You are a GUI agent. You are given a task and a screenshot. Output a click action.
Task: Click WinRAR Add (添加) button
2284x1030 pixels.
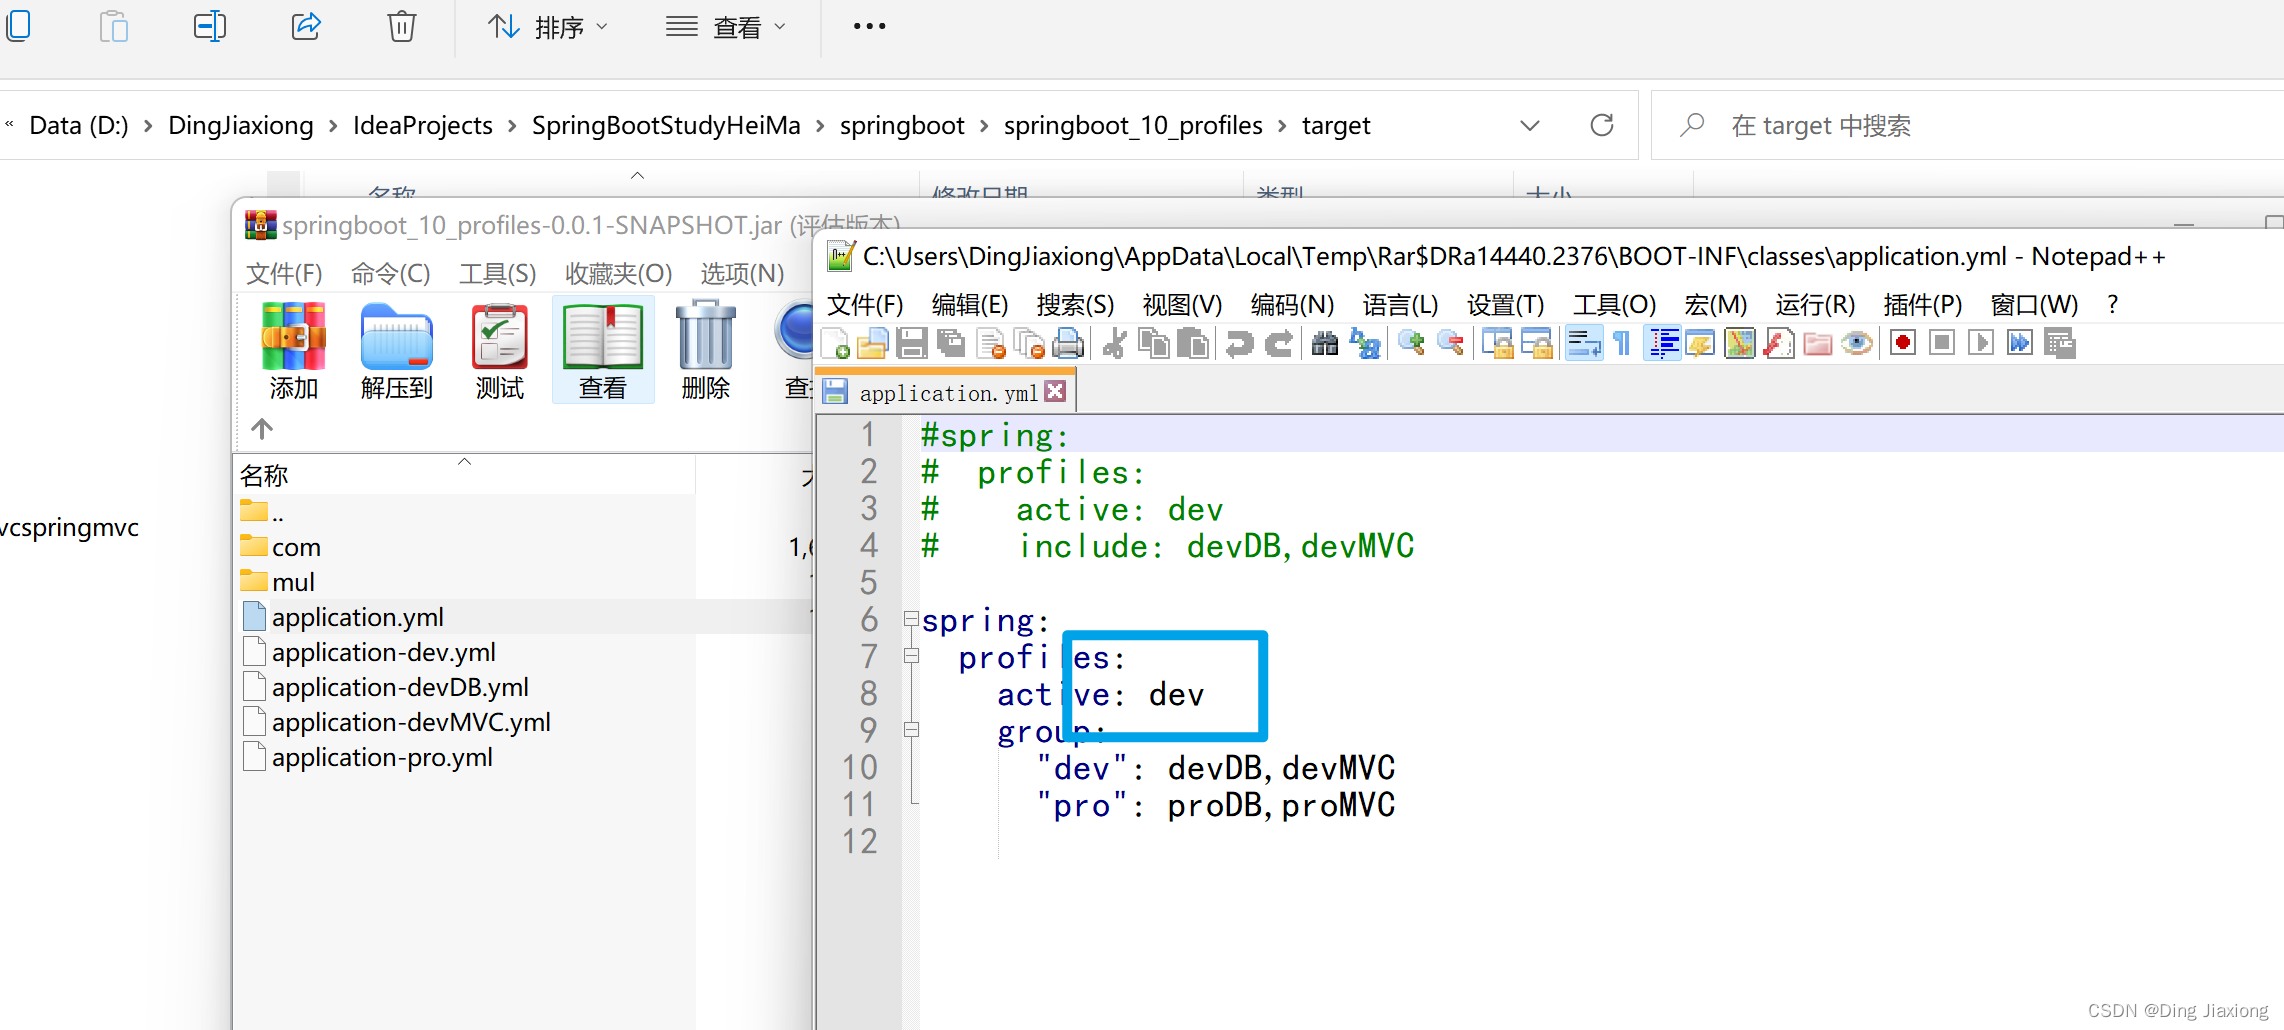(293, 351)
